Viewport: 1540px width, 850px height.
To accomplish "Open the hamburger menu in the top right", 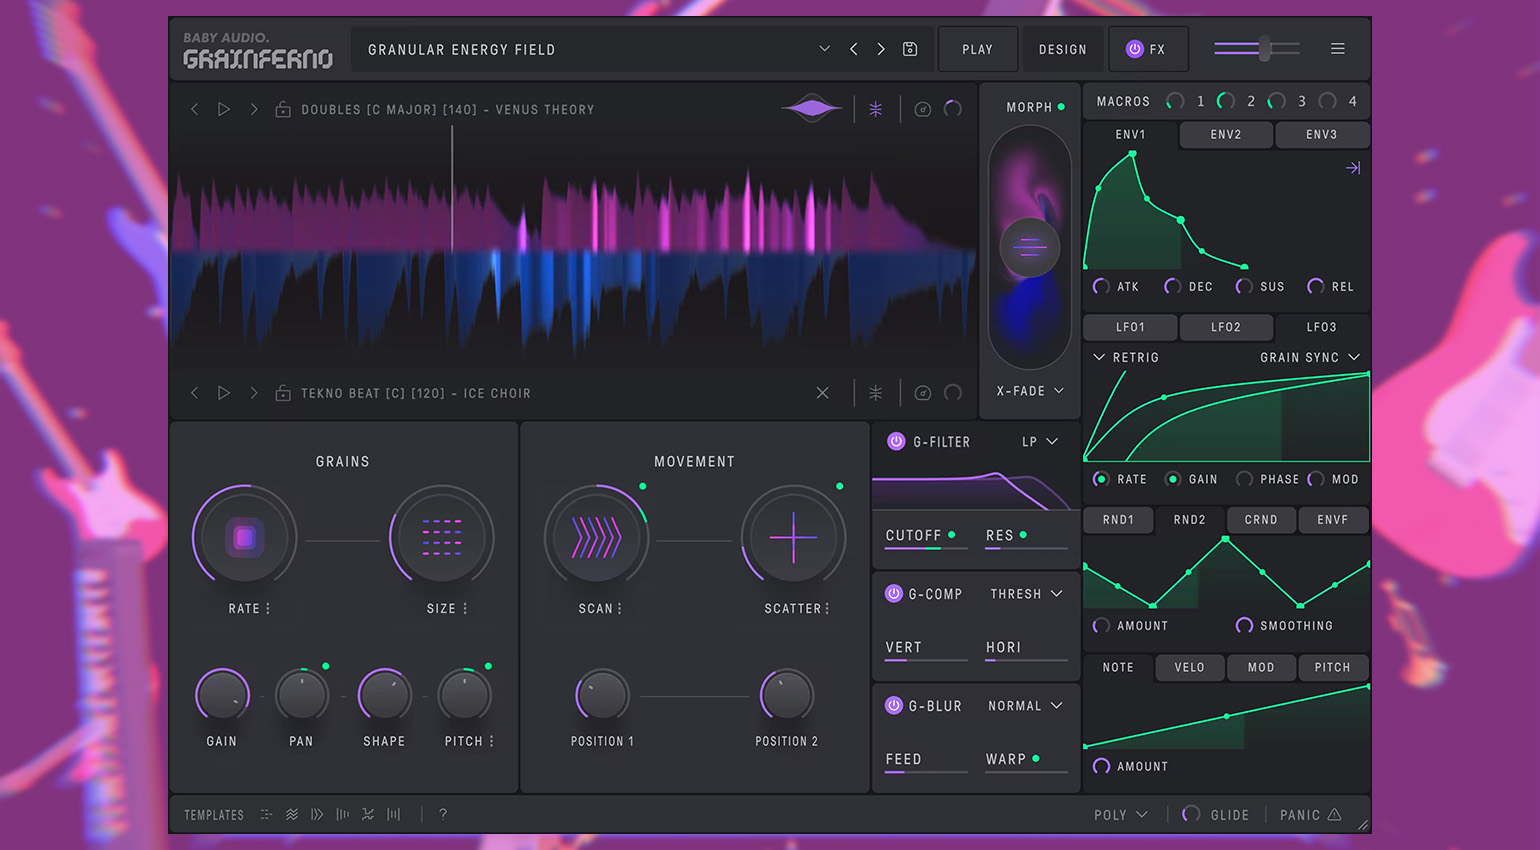I will 1338,48.
